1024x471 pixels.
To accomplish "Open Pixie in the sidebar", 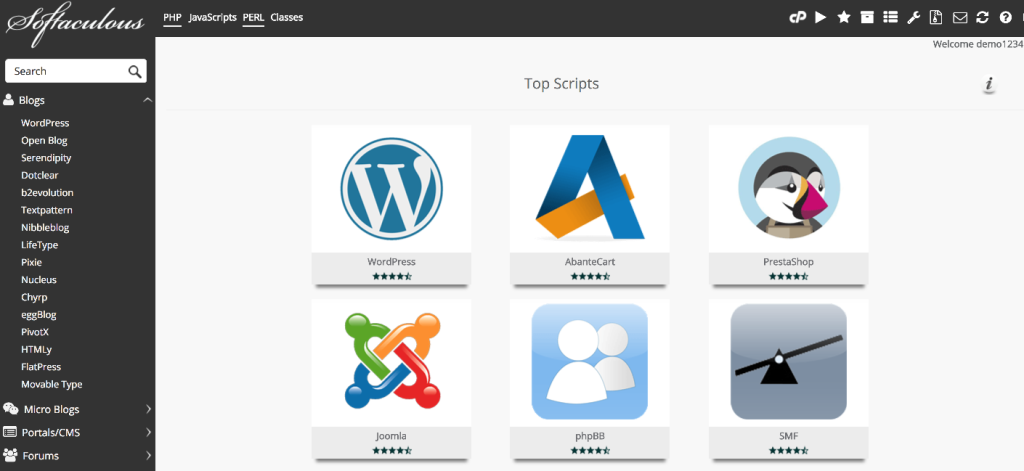I will click(x=31, y=262).
